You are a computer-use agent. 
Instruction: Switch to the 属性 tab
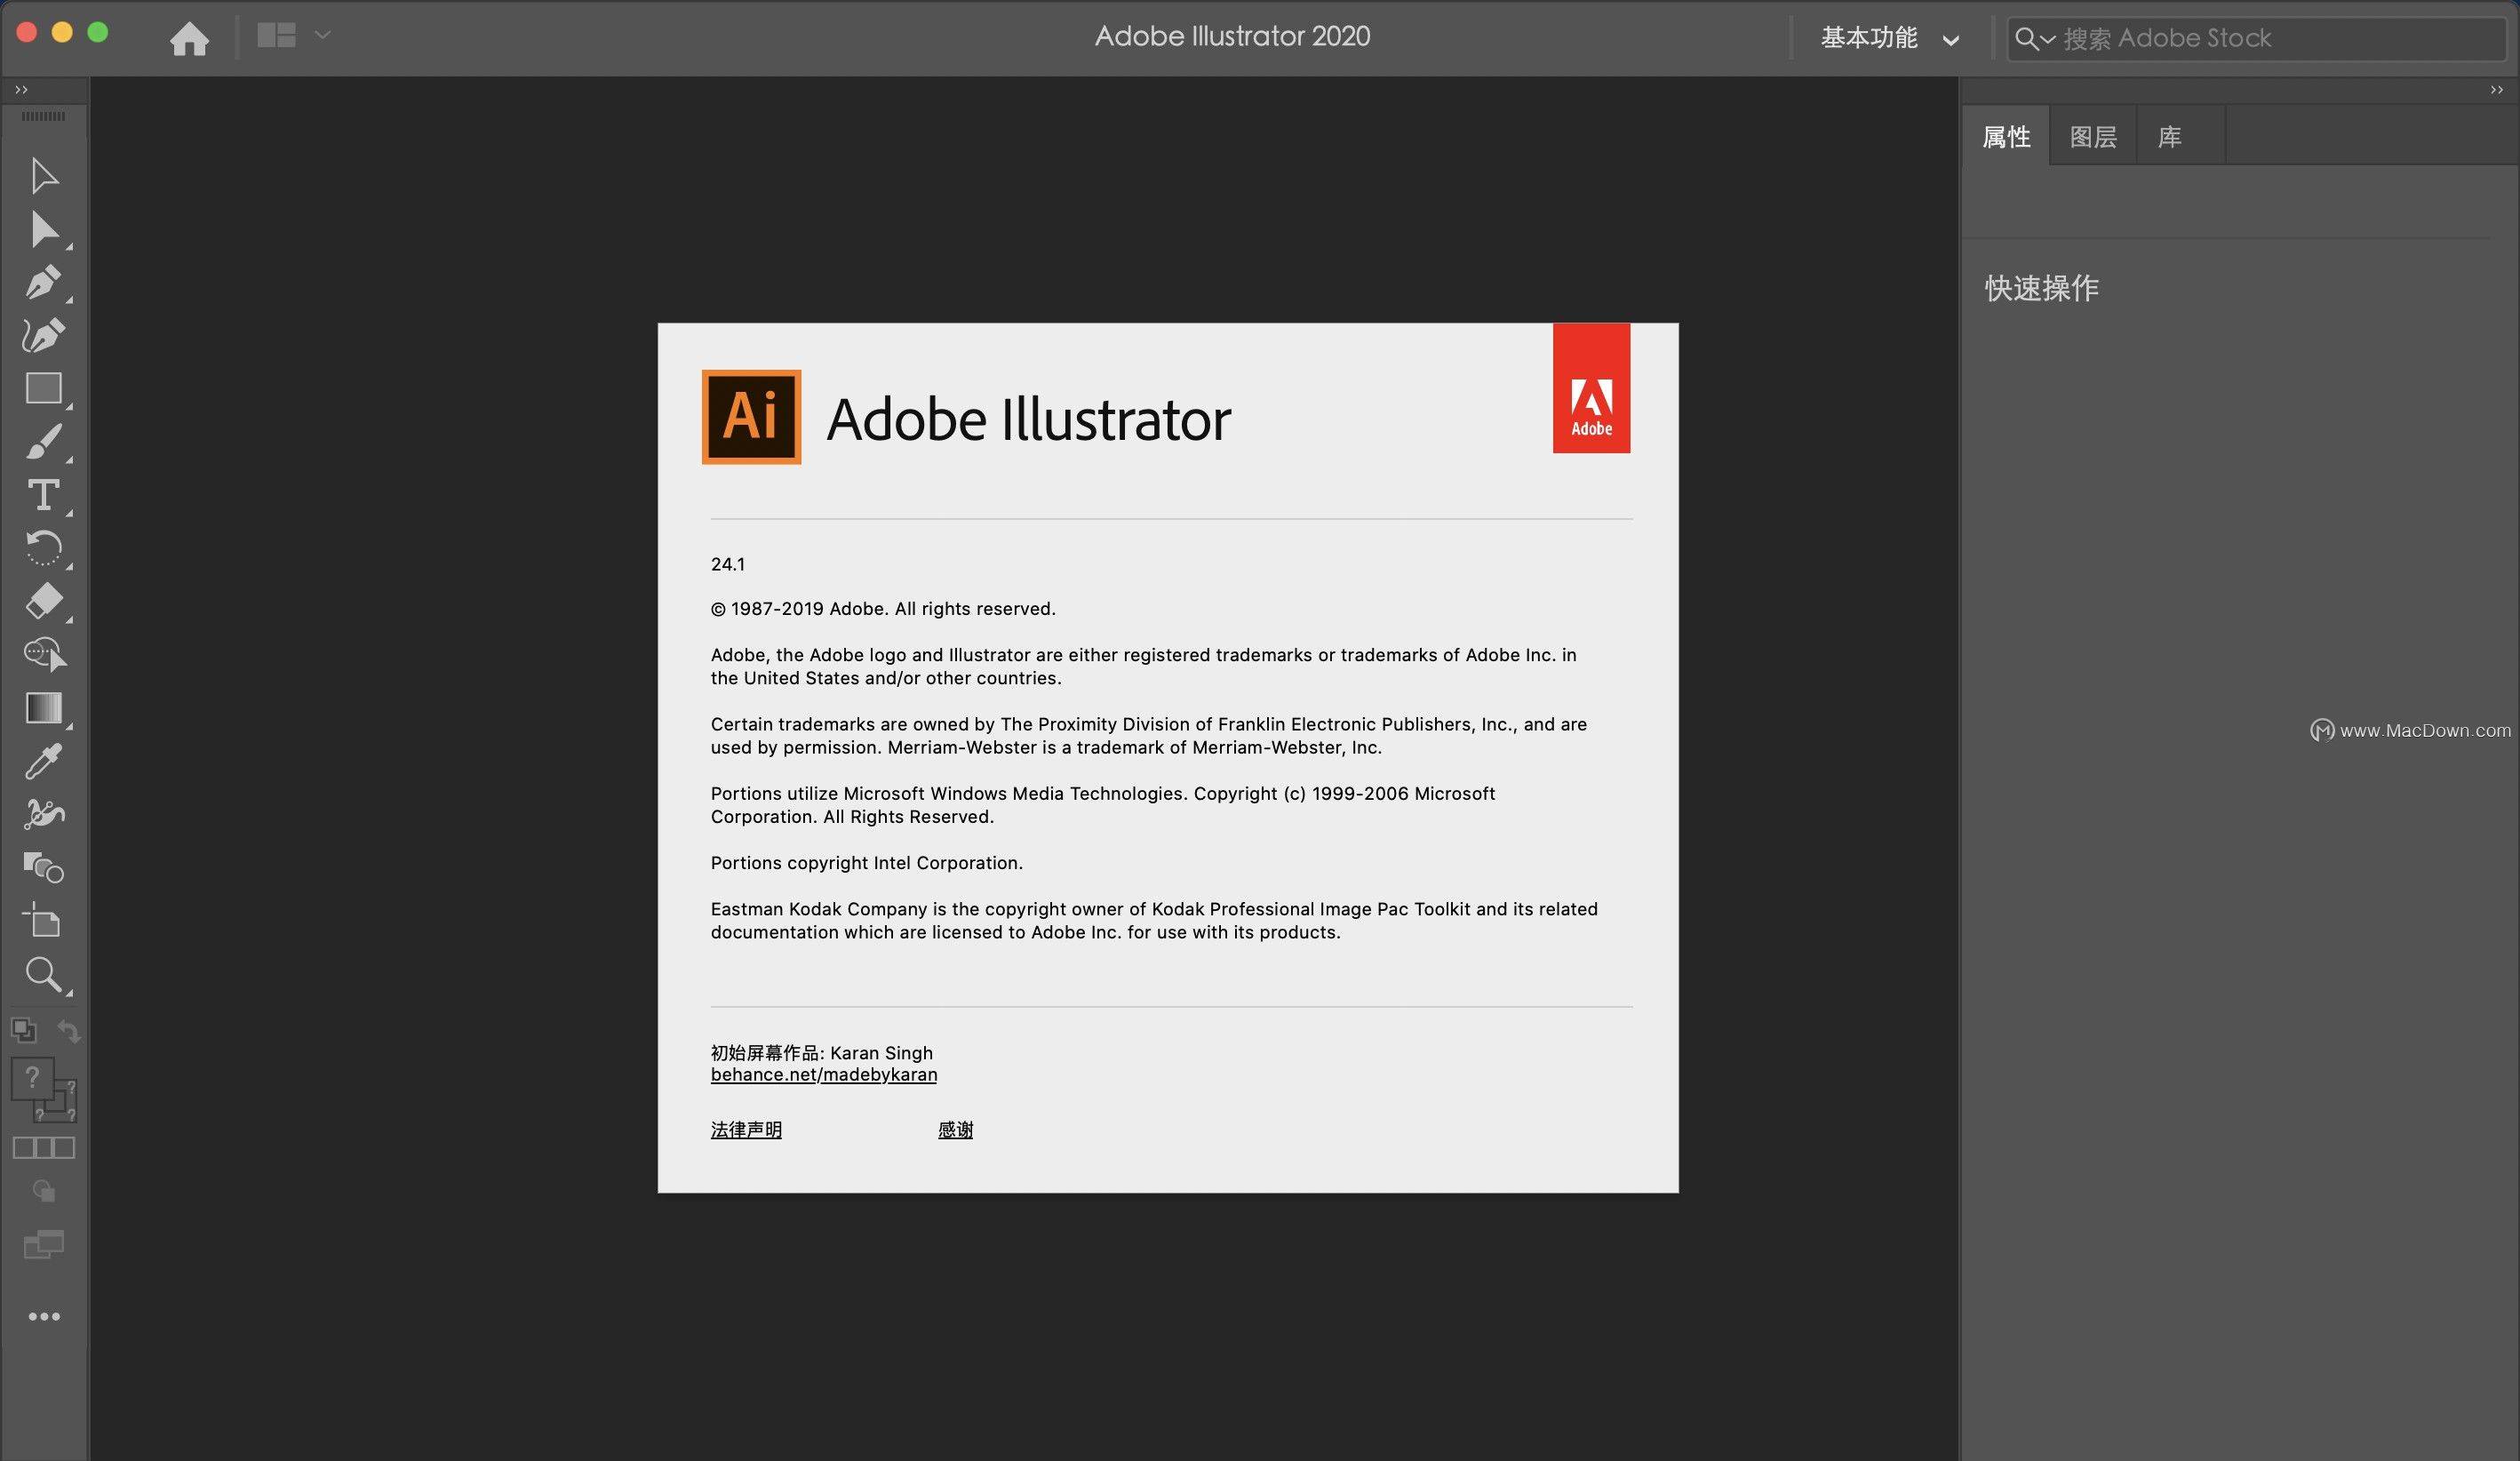[2006, 137]
